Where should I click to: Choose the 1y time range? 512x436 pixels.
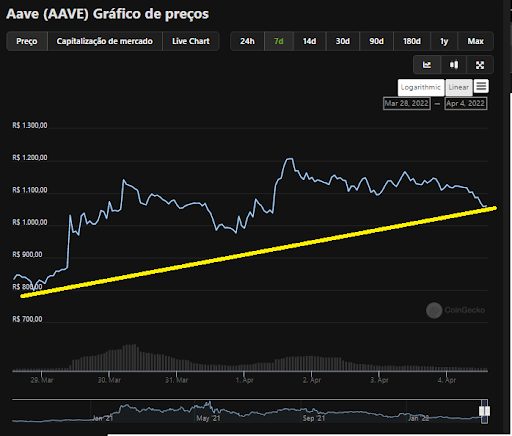[x=444, y=41]
